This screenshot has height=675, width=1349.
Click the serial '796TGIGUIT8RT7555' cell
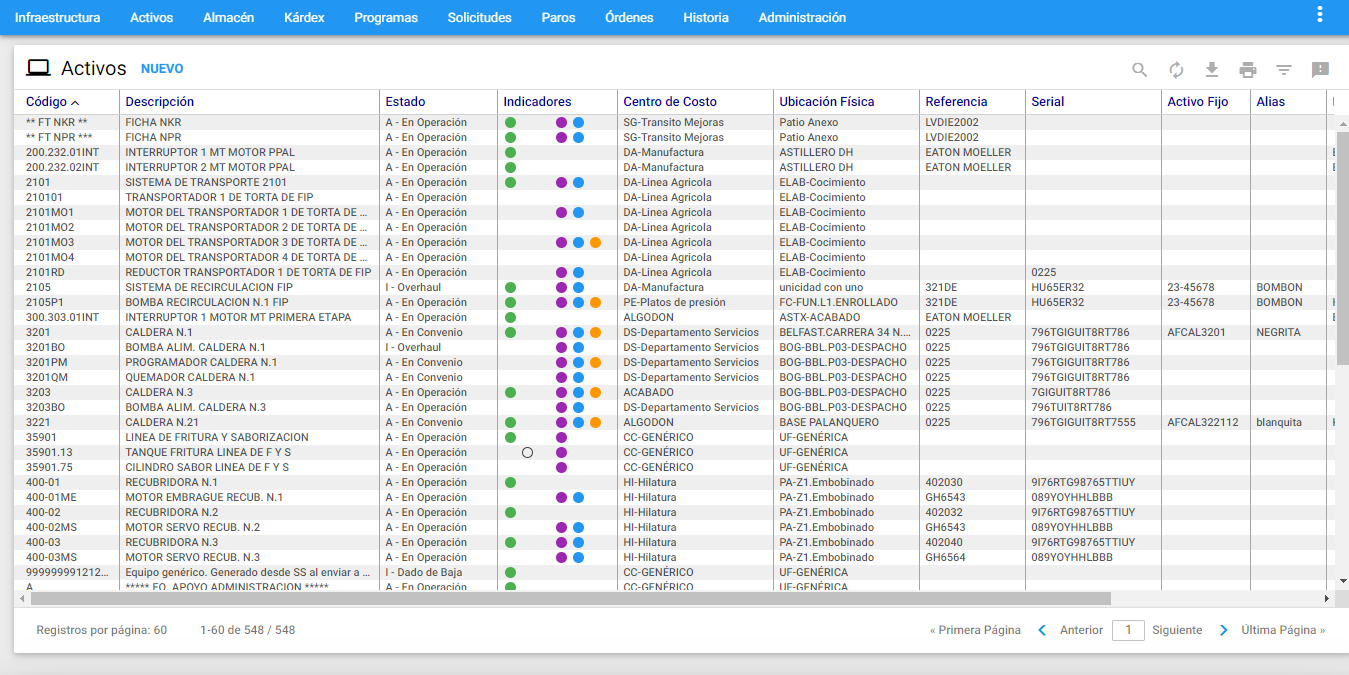[x=1083, y=422]
